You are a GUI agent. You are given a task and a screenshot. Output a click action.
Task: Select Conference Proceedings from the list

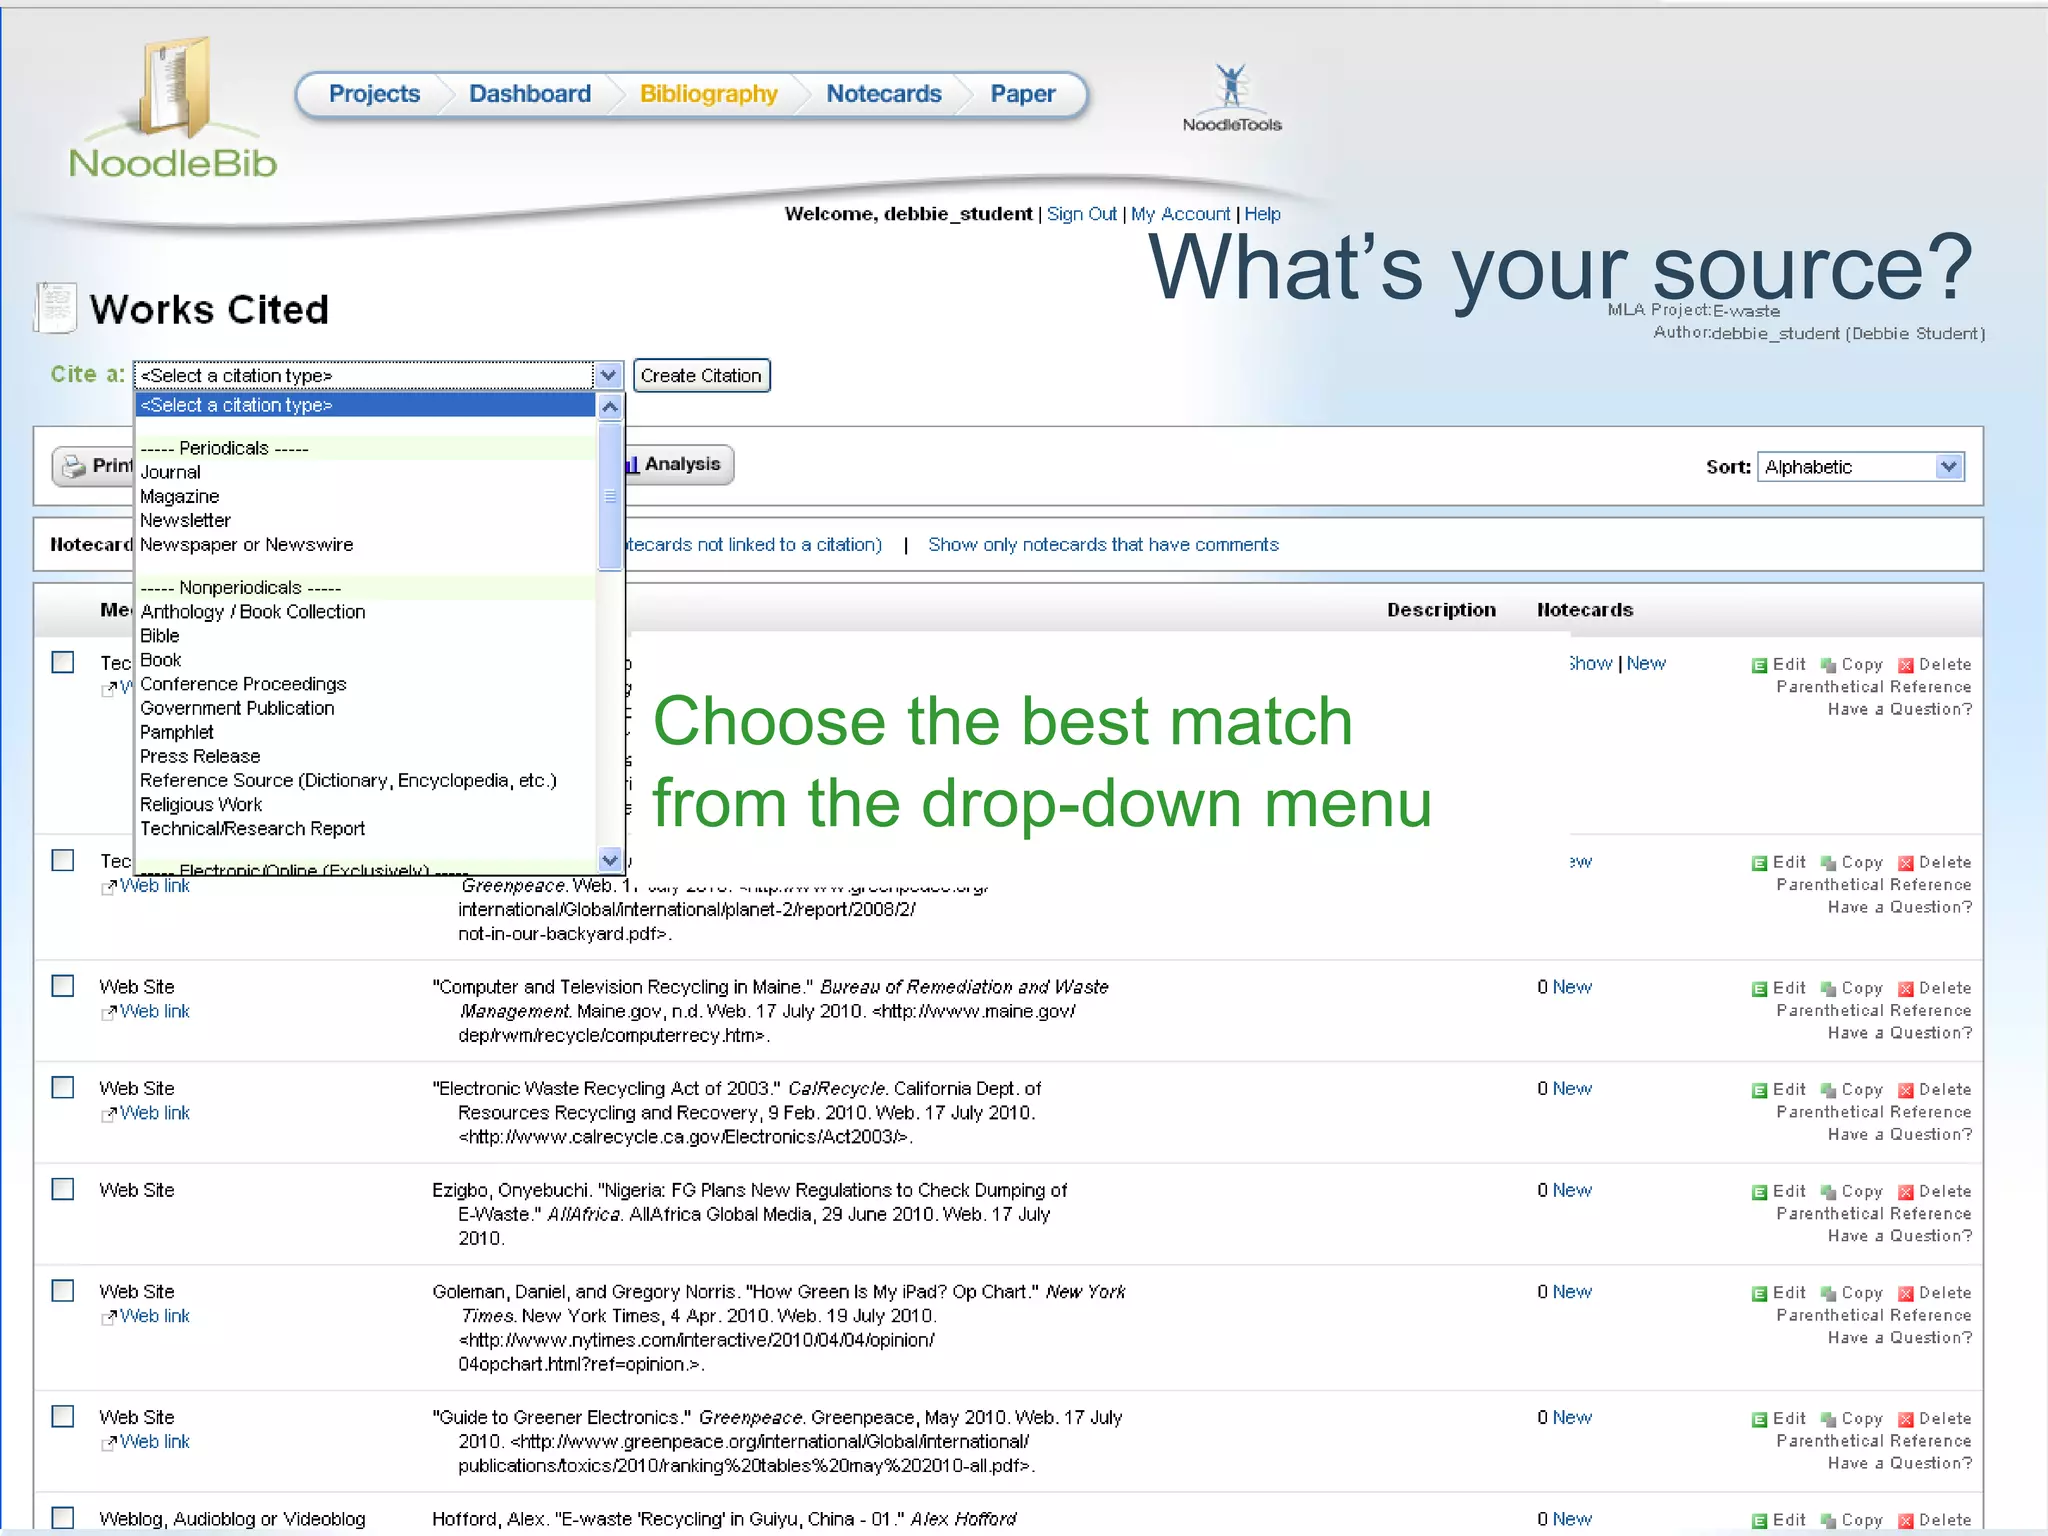coord(243,684)
